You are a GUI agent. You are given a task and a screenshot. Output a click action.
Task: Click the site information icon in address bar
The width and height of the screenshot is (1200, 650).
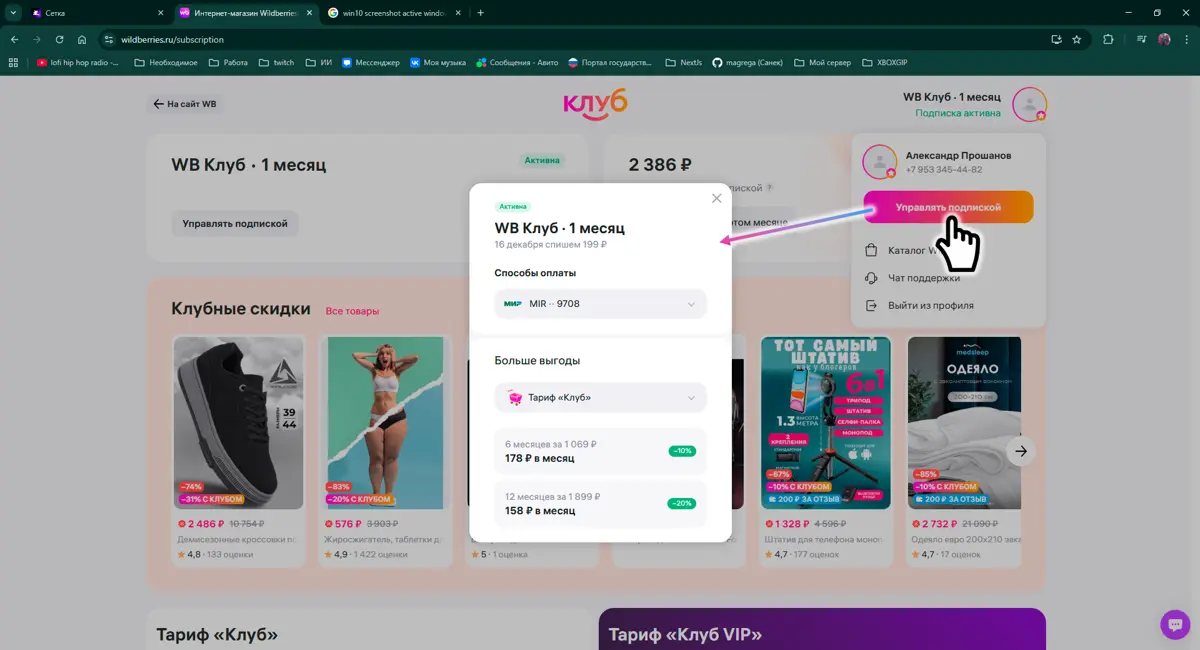pos(109,39)
